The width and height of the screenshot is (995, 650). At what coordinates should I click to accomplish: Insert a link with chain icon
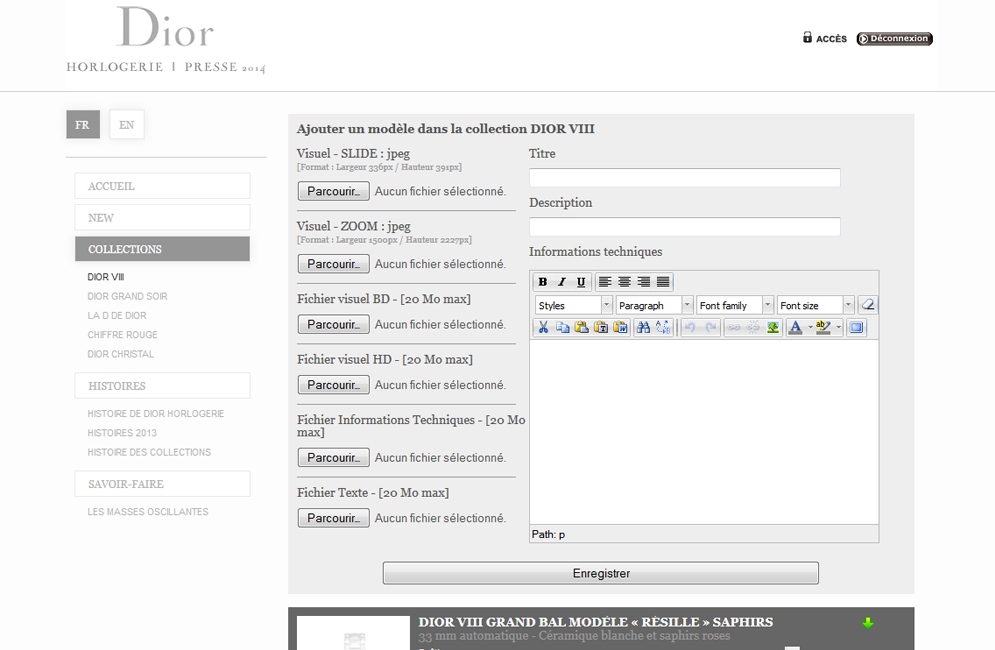point(734,328)
